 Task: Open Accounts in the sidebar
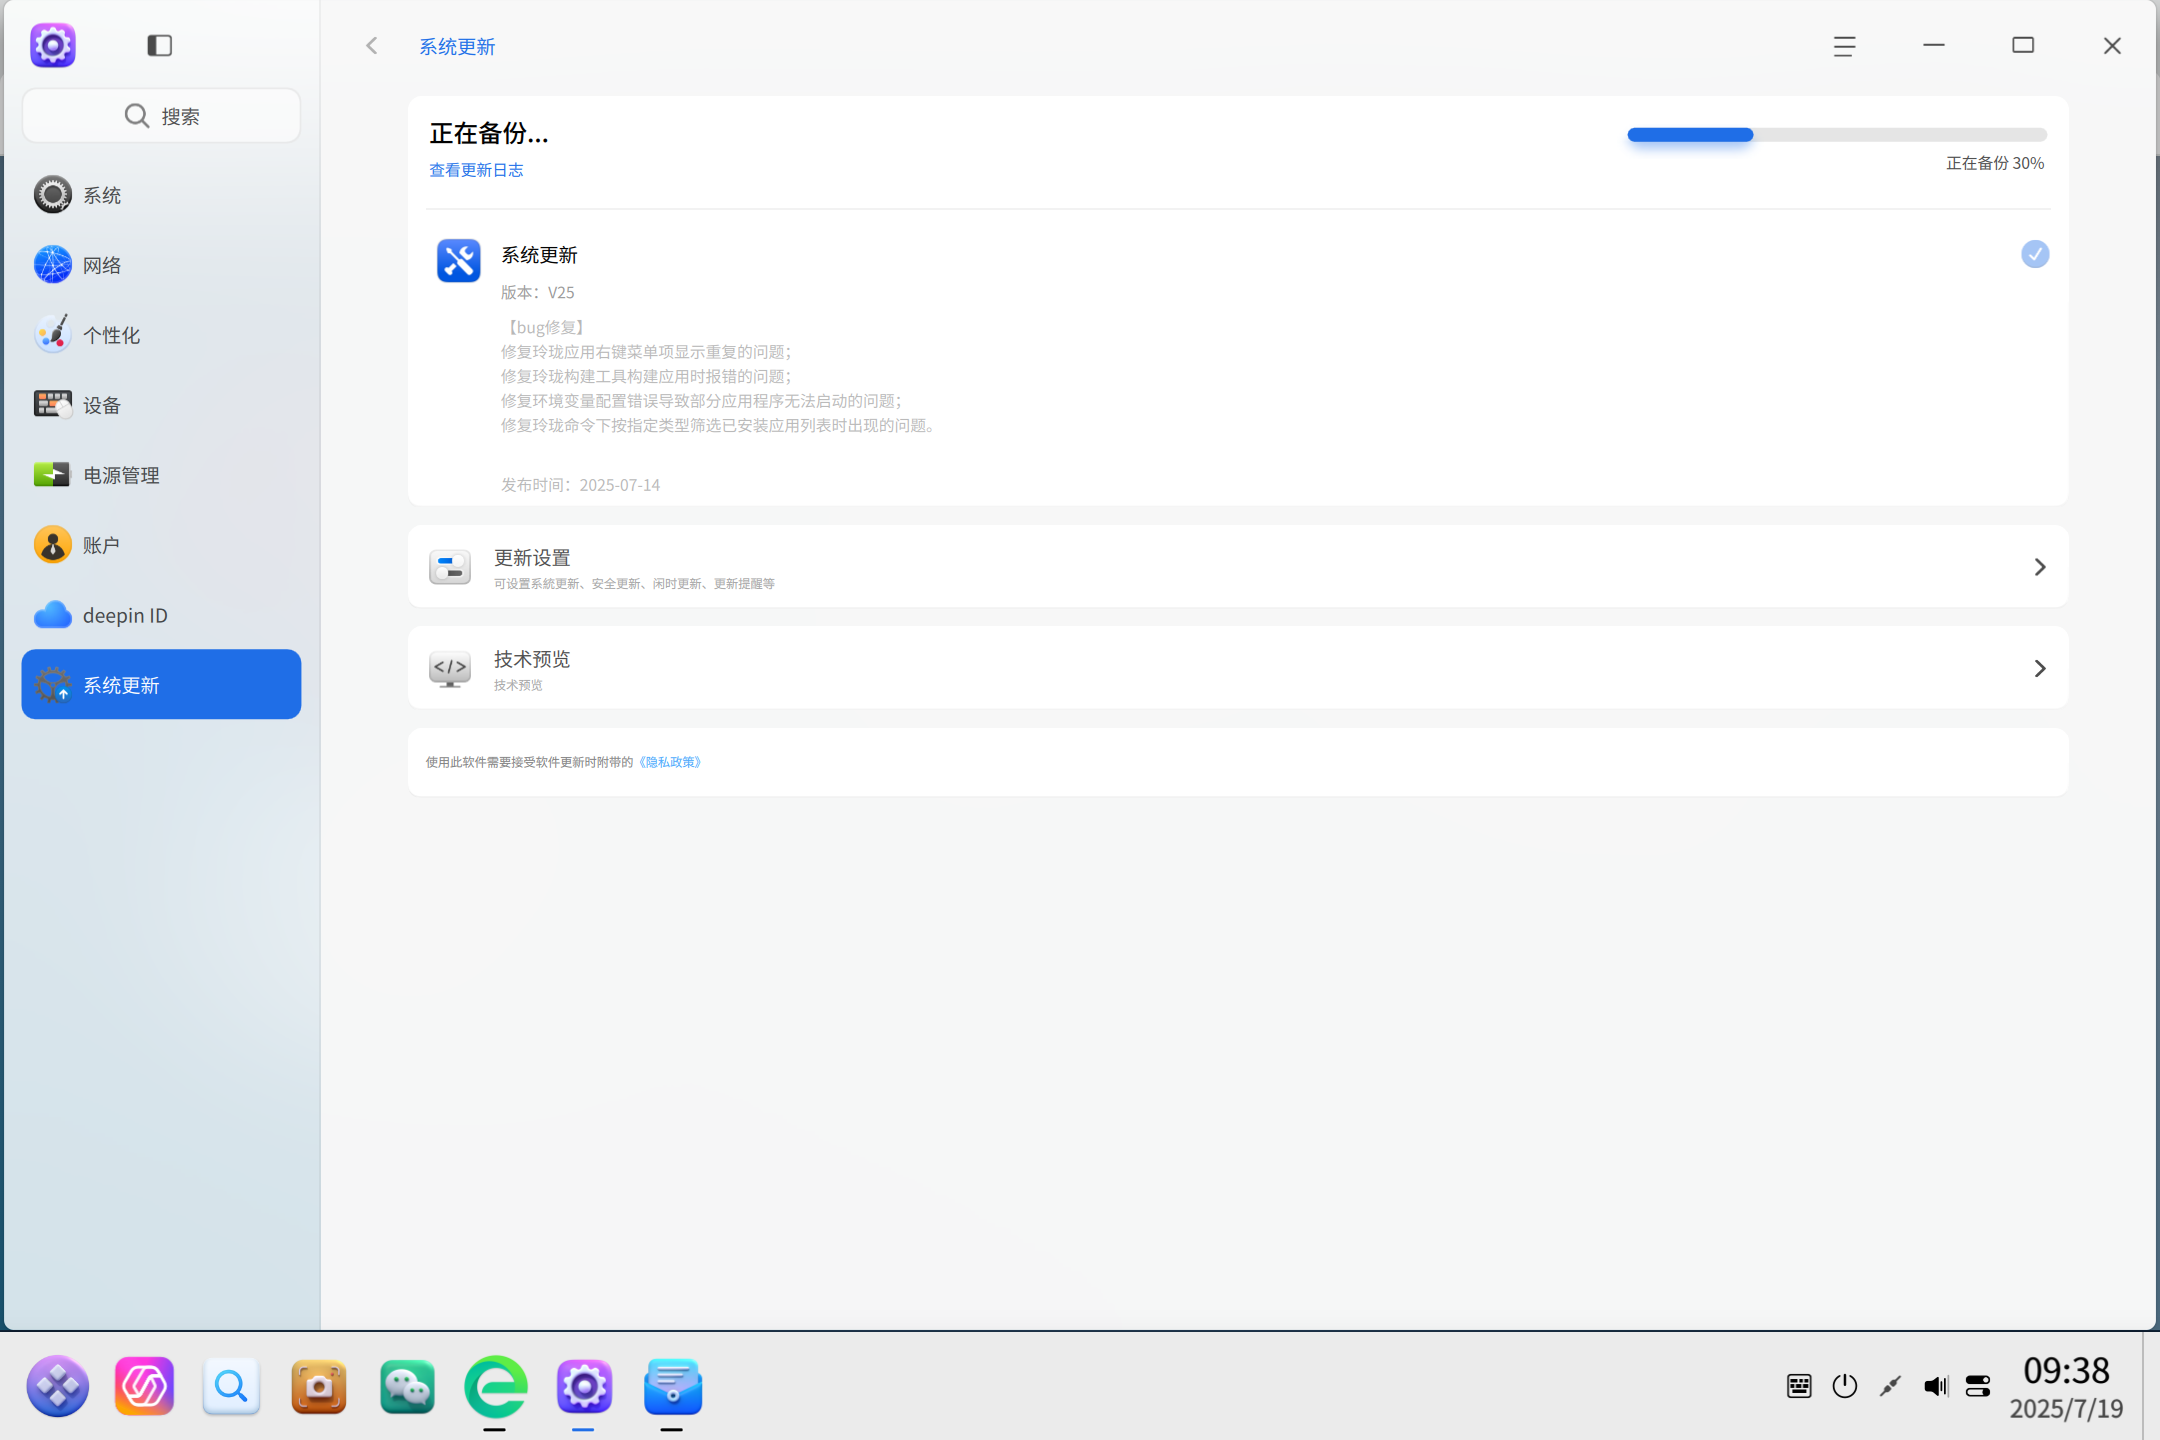pyautogui.click(x=161, y=545)
